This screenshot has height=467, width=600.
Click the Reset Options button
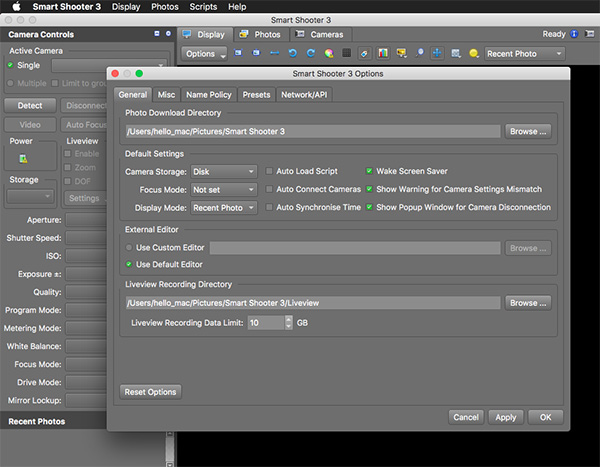pyautogui.click(x=151, y=392)
